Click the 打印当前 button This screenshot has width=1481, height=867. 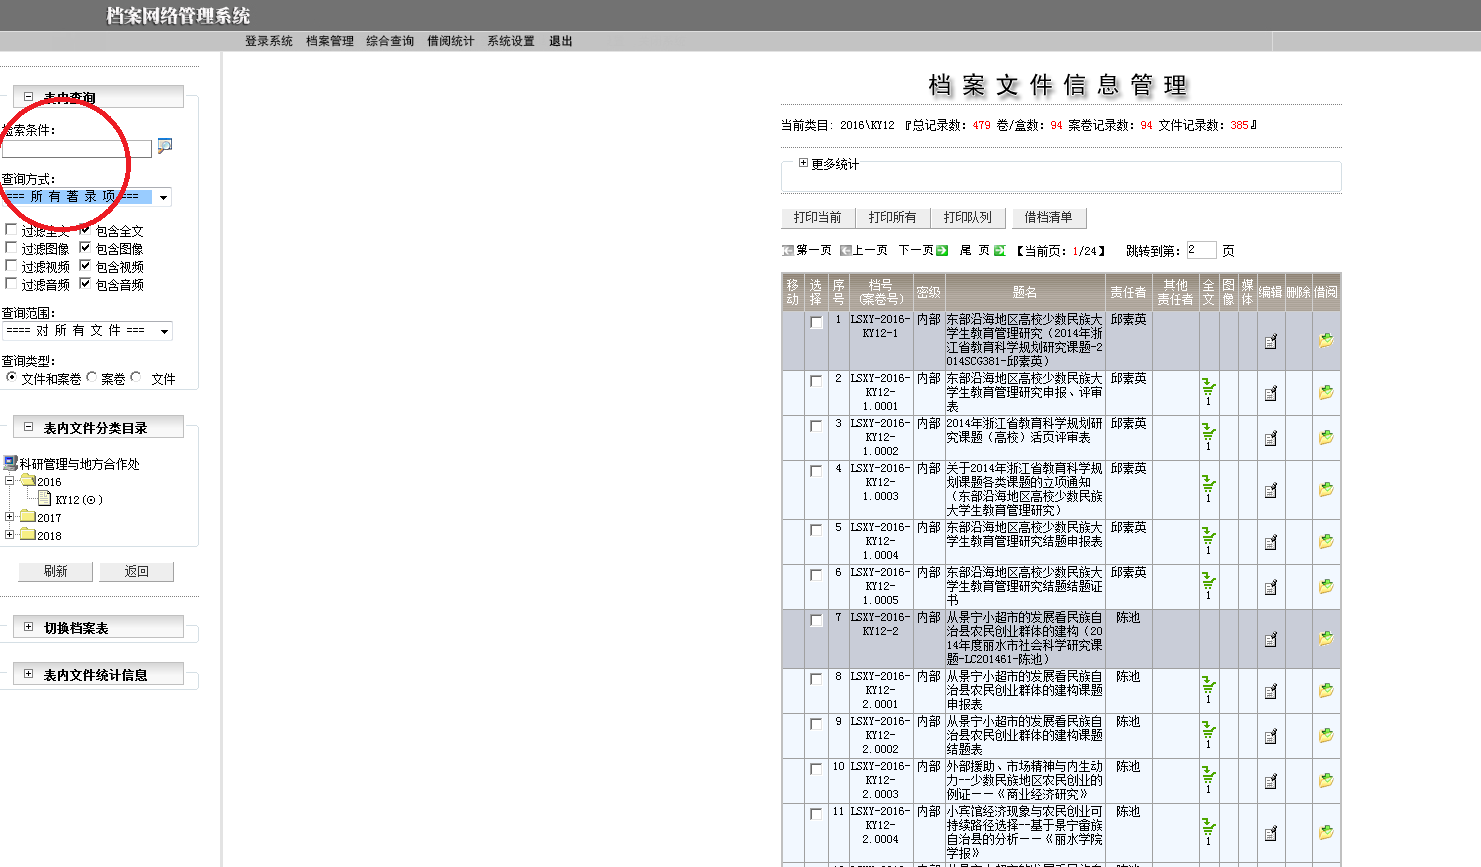click(817, 218)
